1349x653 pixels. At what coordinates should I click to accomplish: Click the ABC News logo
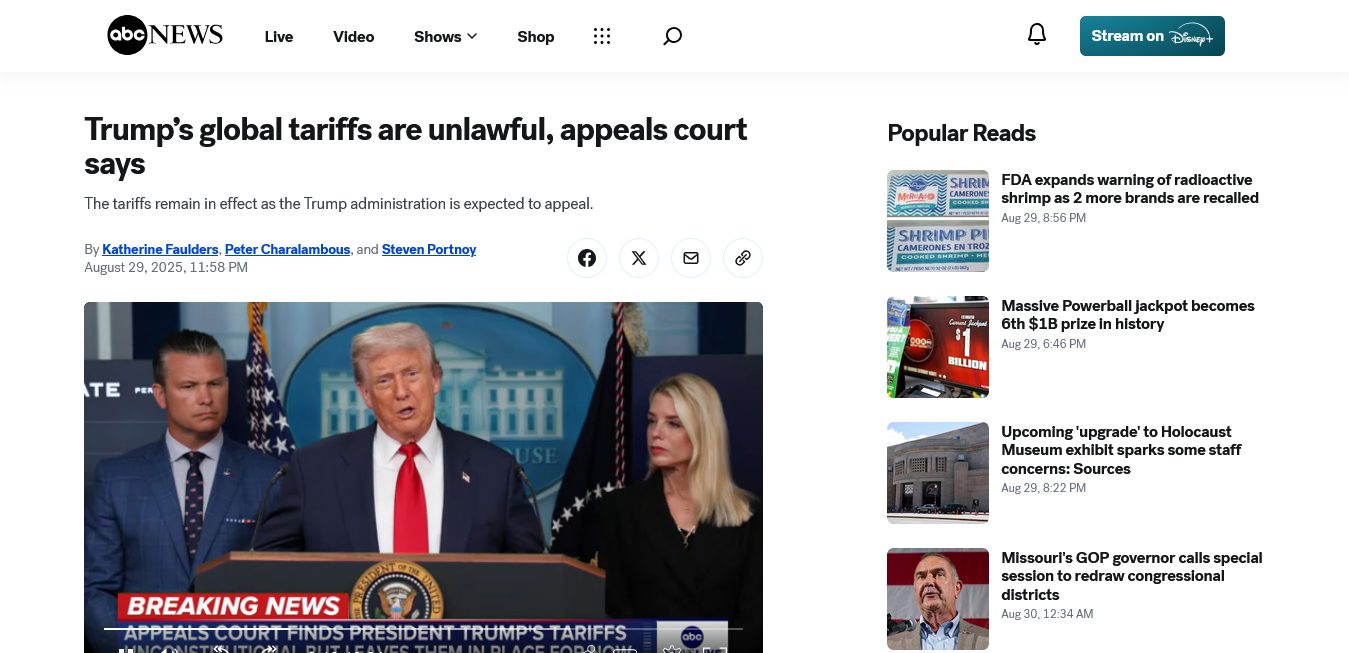tap(165, 36)
